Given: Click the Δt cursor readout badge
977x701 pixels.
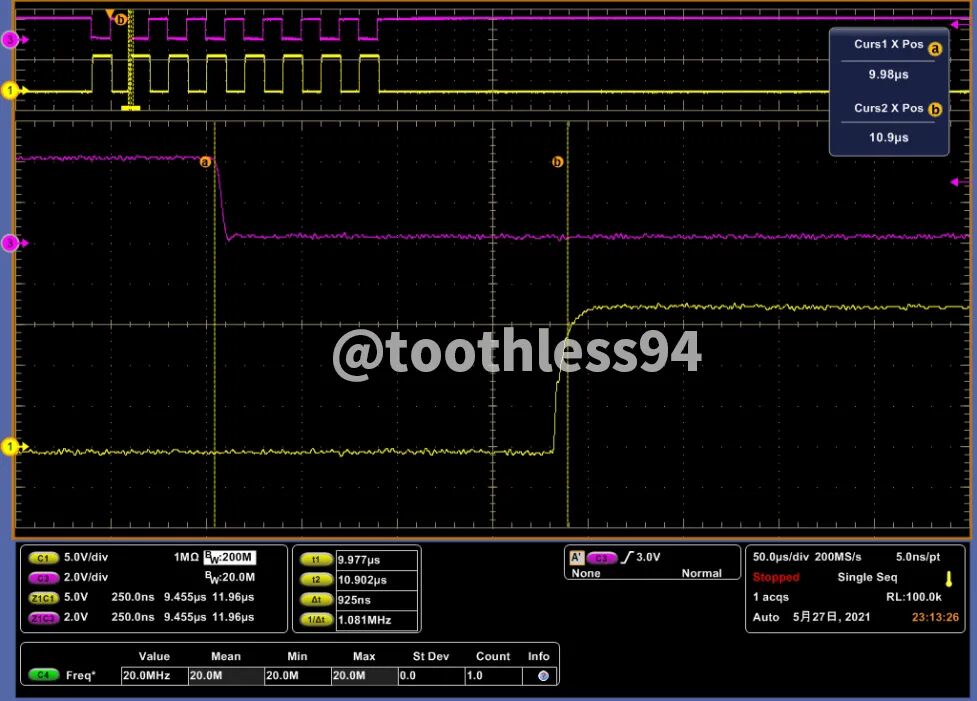Looking at the screenshot, I should [x=316, y=599].
